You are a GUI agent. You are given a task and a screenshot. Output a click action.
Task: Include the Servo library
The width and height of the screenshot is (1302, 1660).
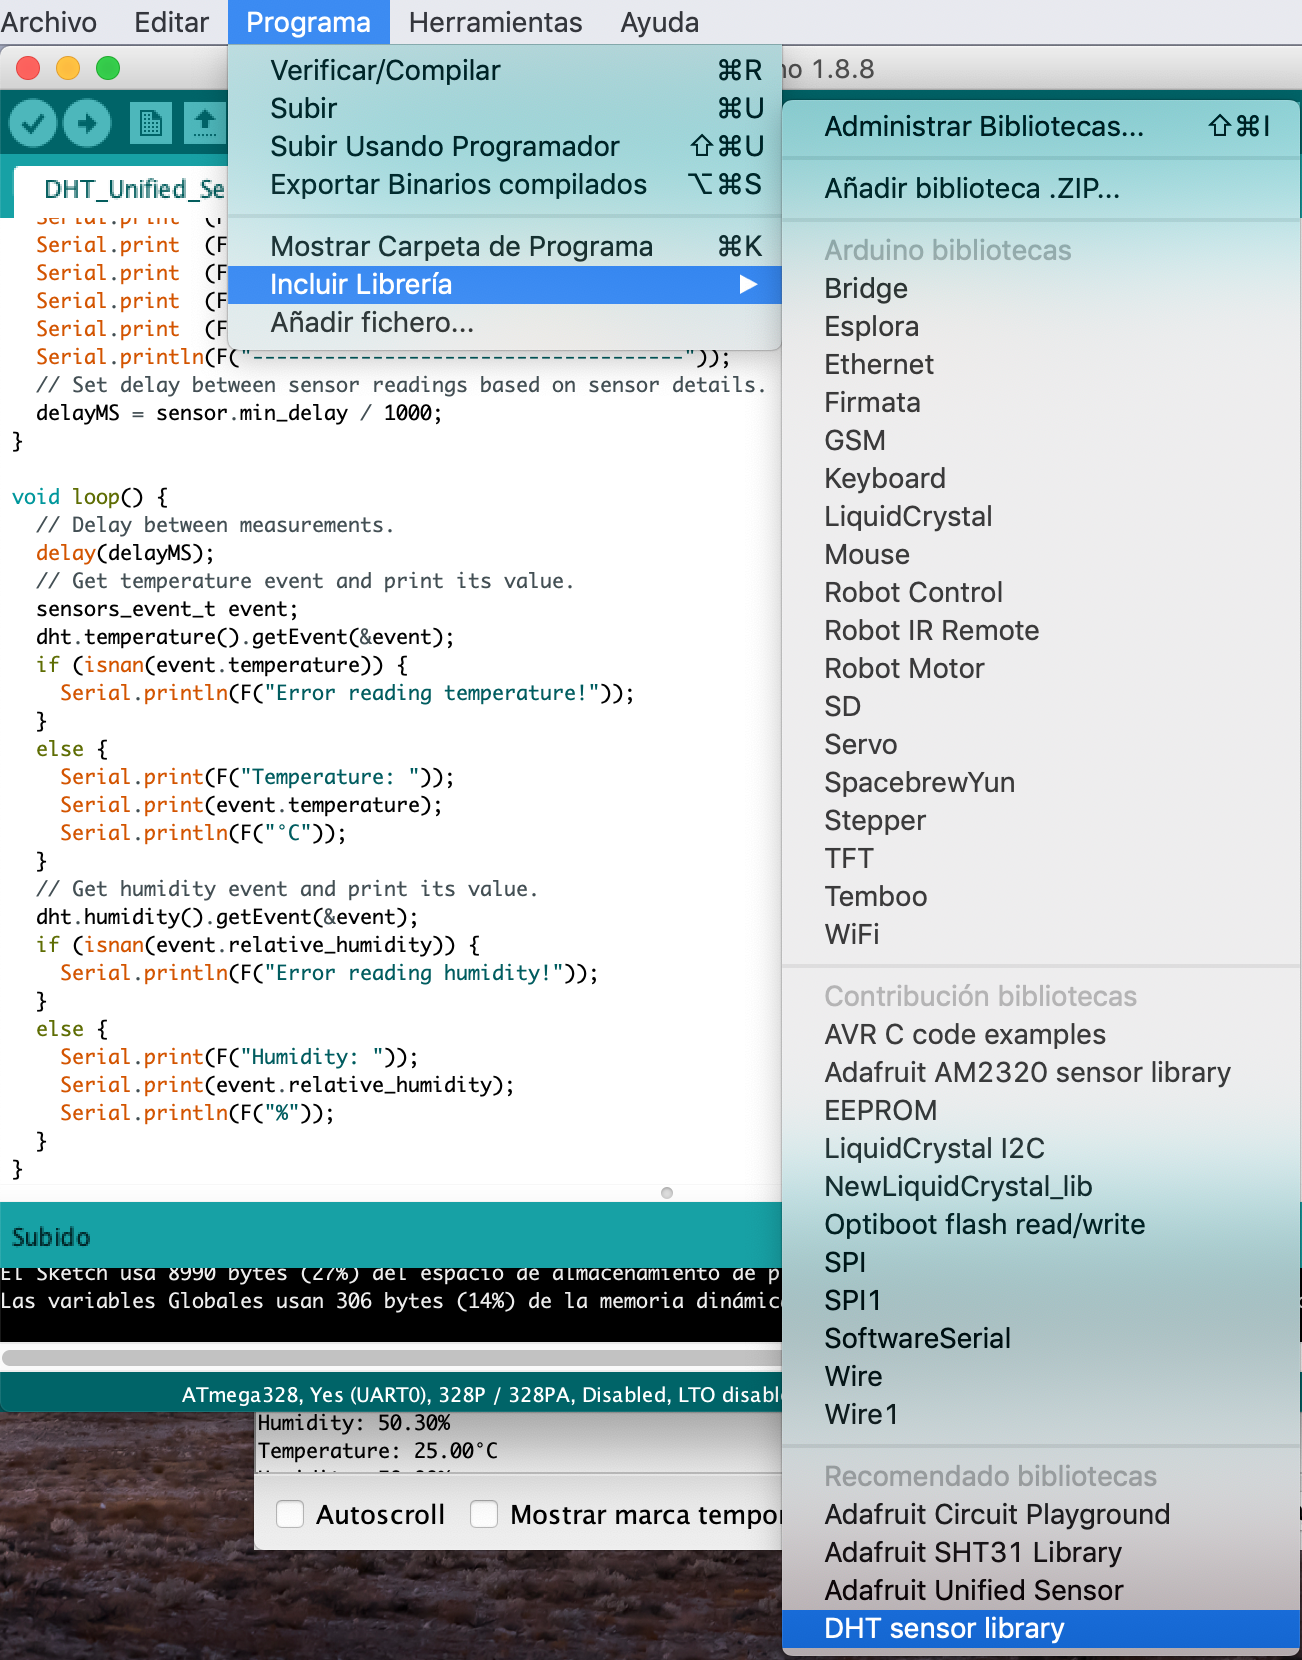[x=1042, y=745]
